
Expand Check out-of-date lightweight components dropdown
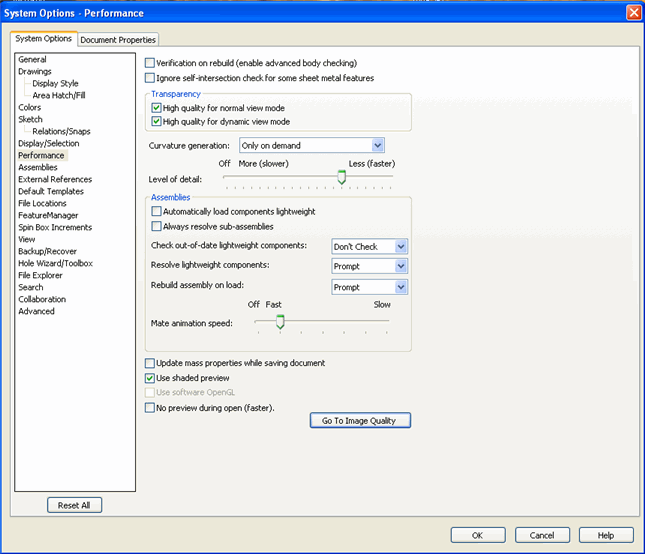[x=369, y=247]
